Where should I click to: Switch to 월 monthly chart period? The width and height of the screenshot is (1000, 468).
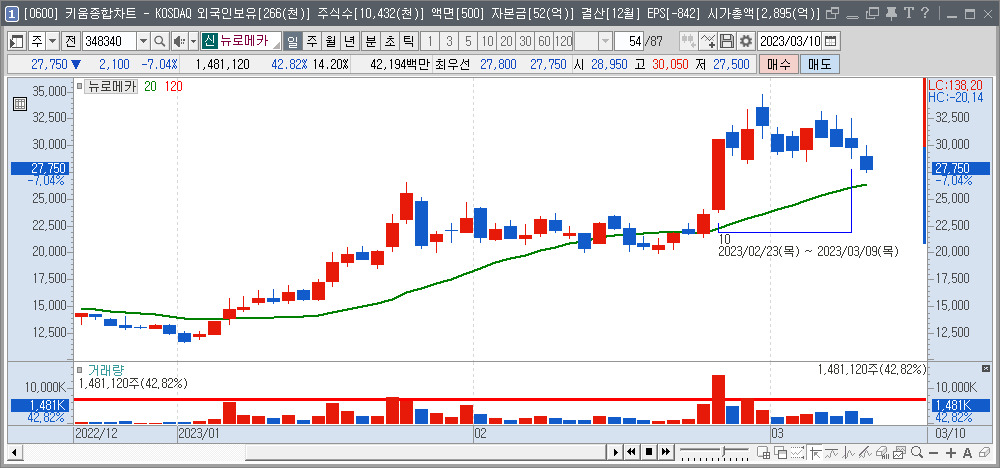(330, 41)
